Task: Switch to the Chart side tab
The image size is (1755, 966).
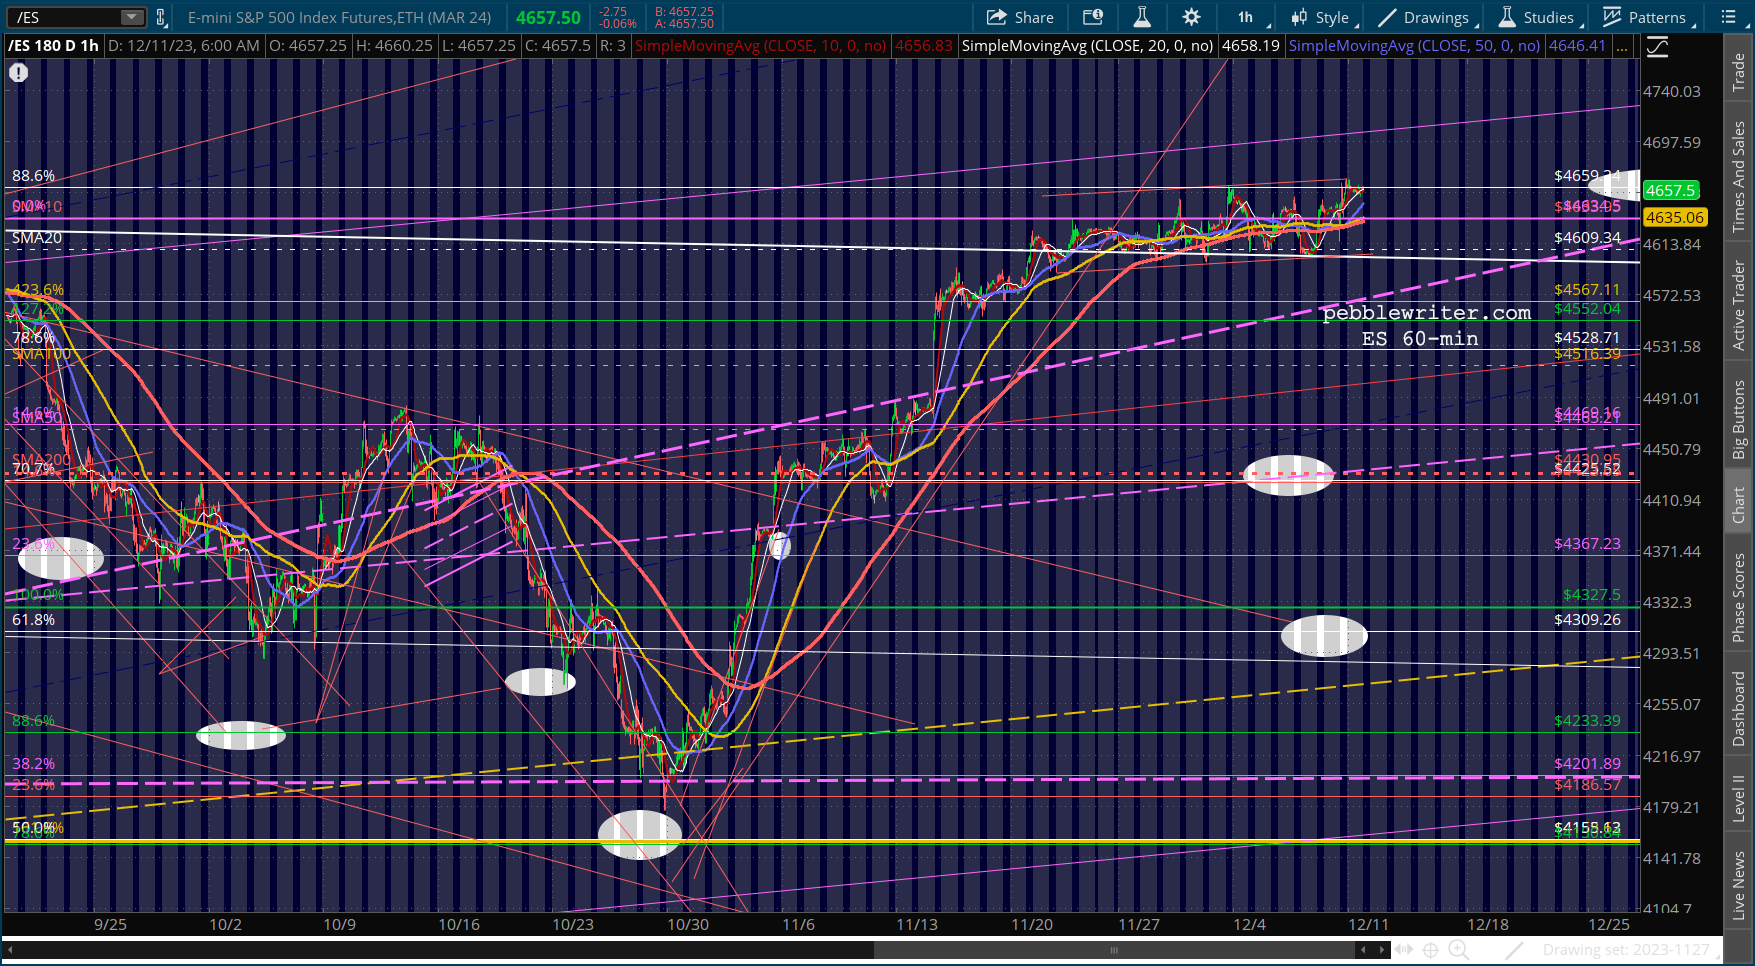Action: [1739, 505]
